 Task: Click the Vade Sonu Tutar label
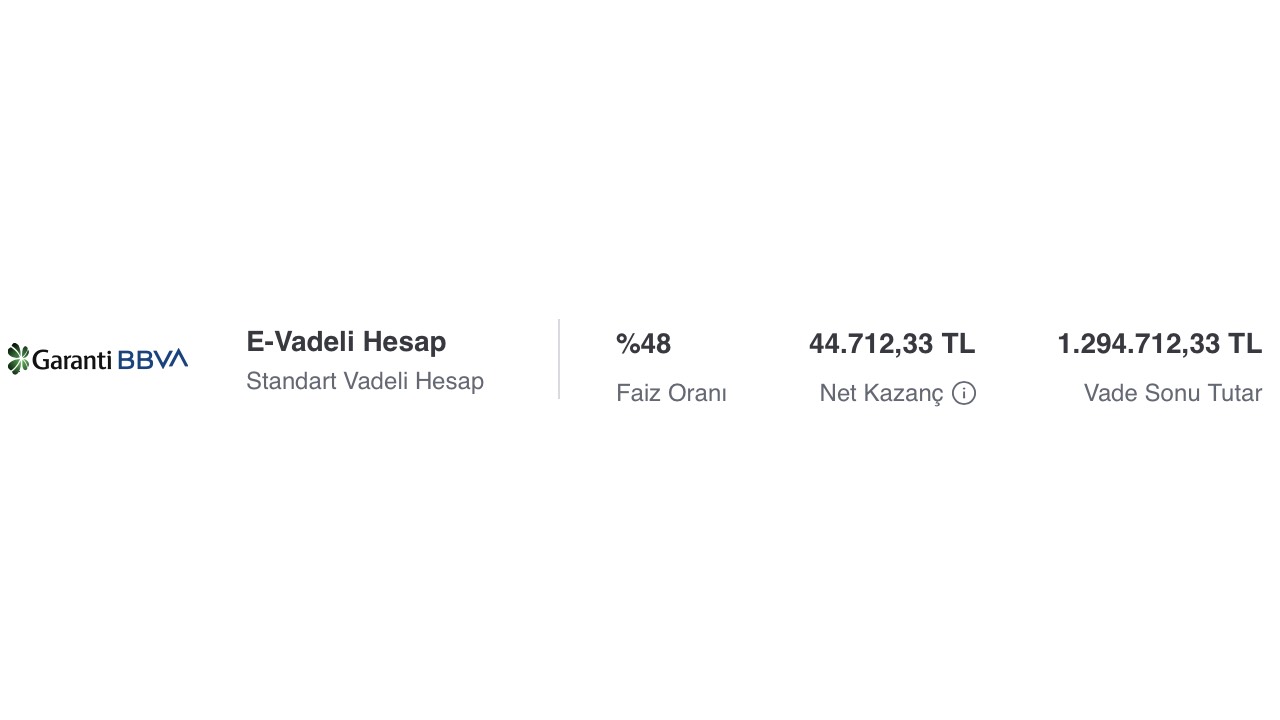(1173, 393)
